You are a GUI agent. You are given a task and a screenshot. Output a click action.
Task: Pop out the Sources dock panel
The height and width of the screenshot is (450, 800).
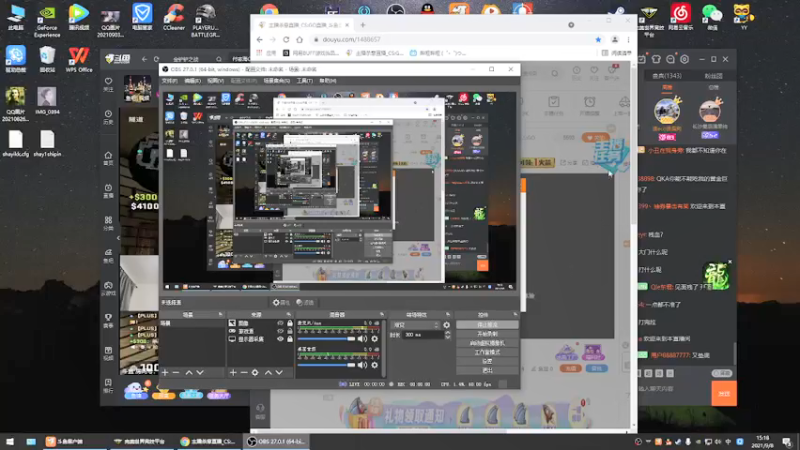pos(289,314)
